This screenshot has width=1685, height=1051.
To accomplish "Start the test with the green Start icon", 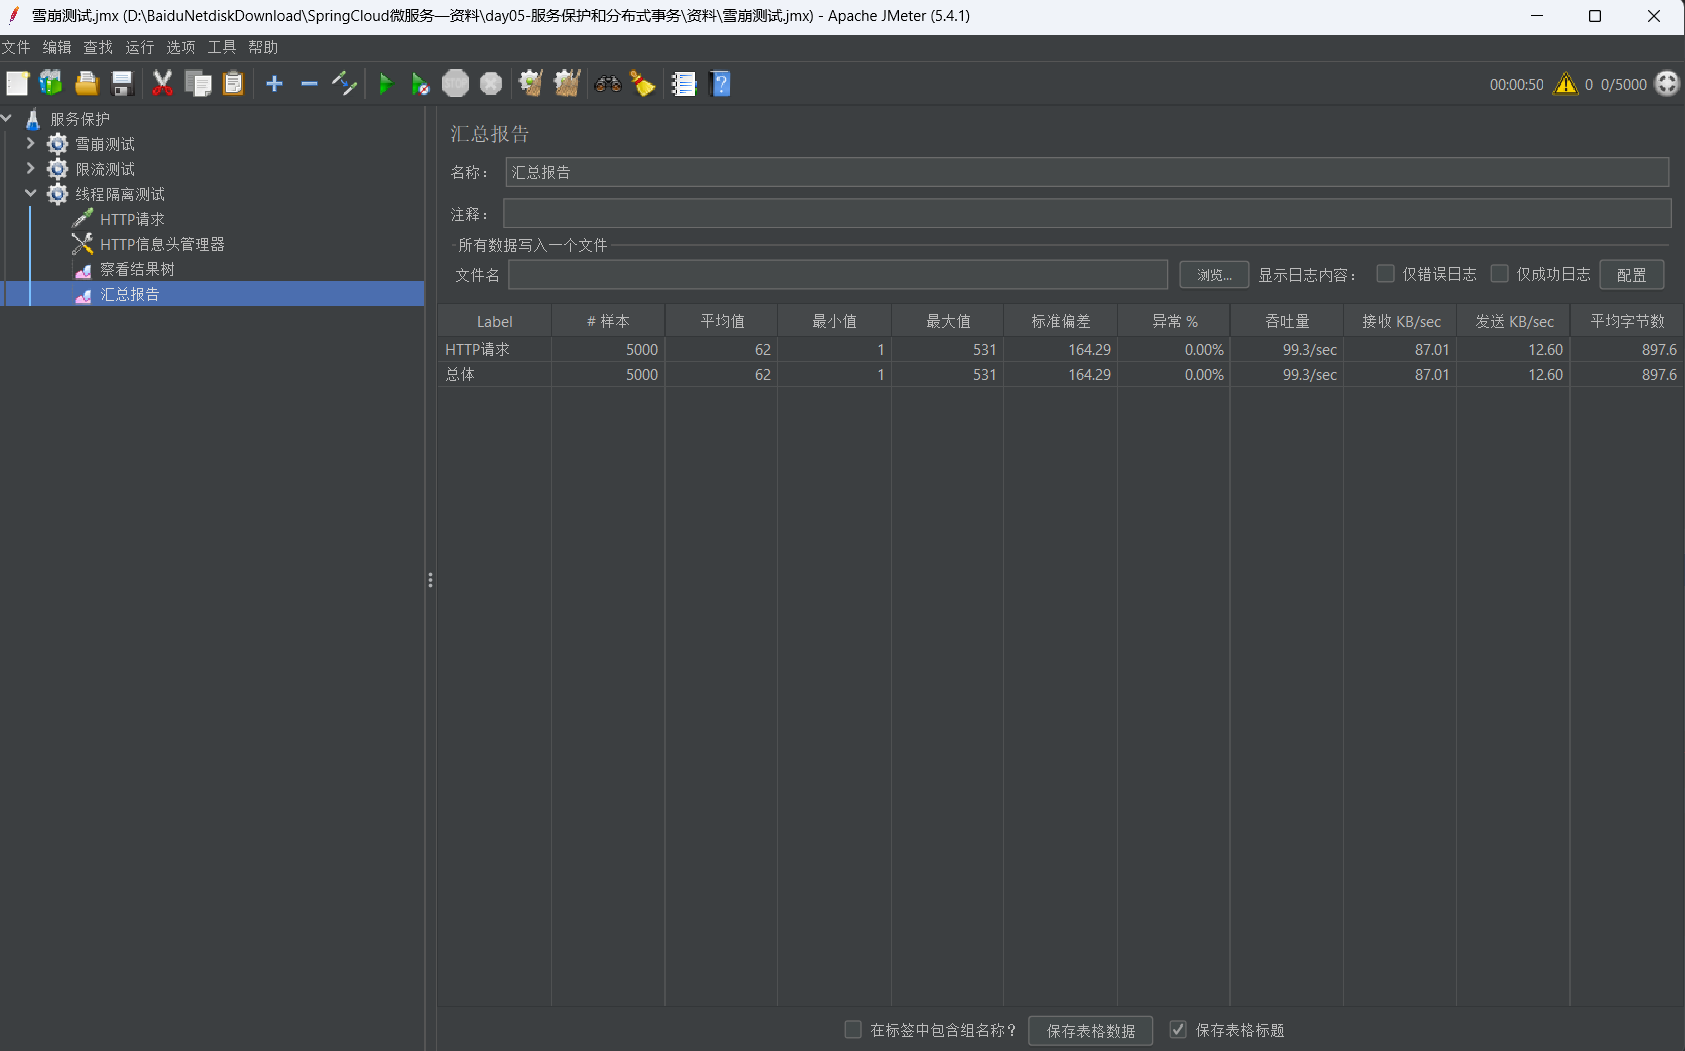I will click(387, 84).
